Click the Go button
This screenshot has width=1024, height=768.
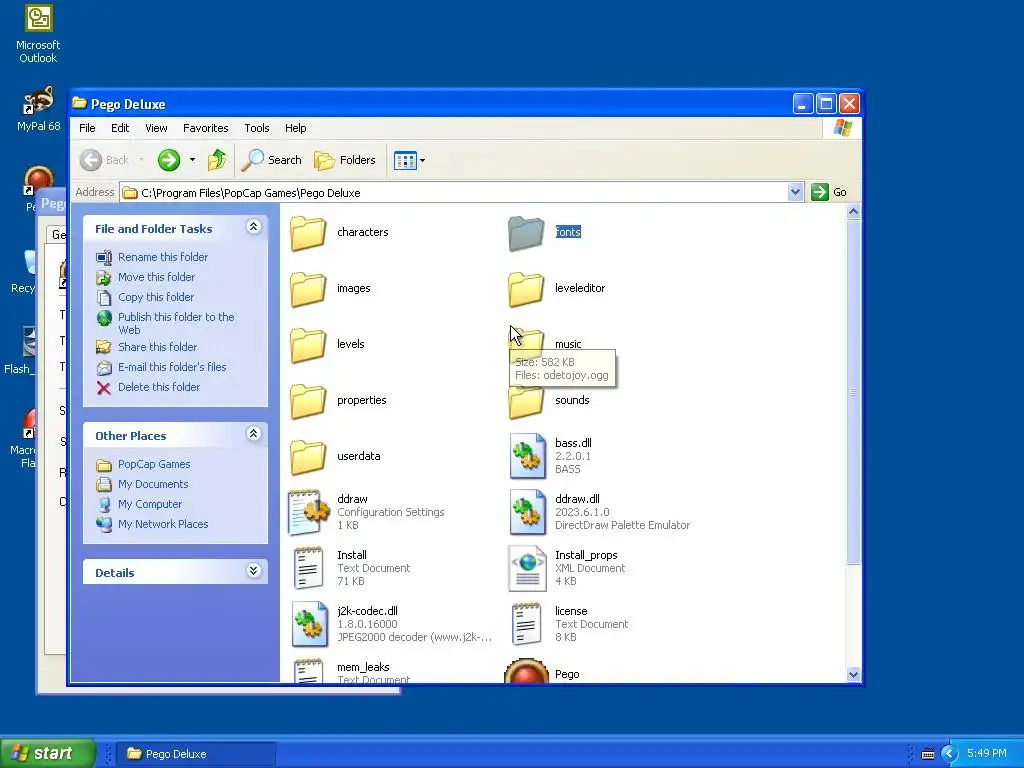(829, 192)
